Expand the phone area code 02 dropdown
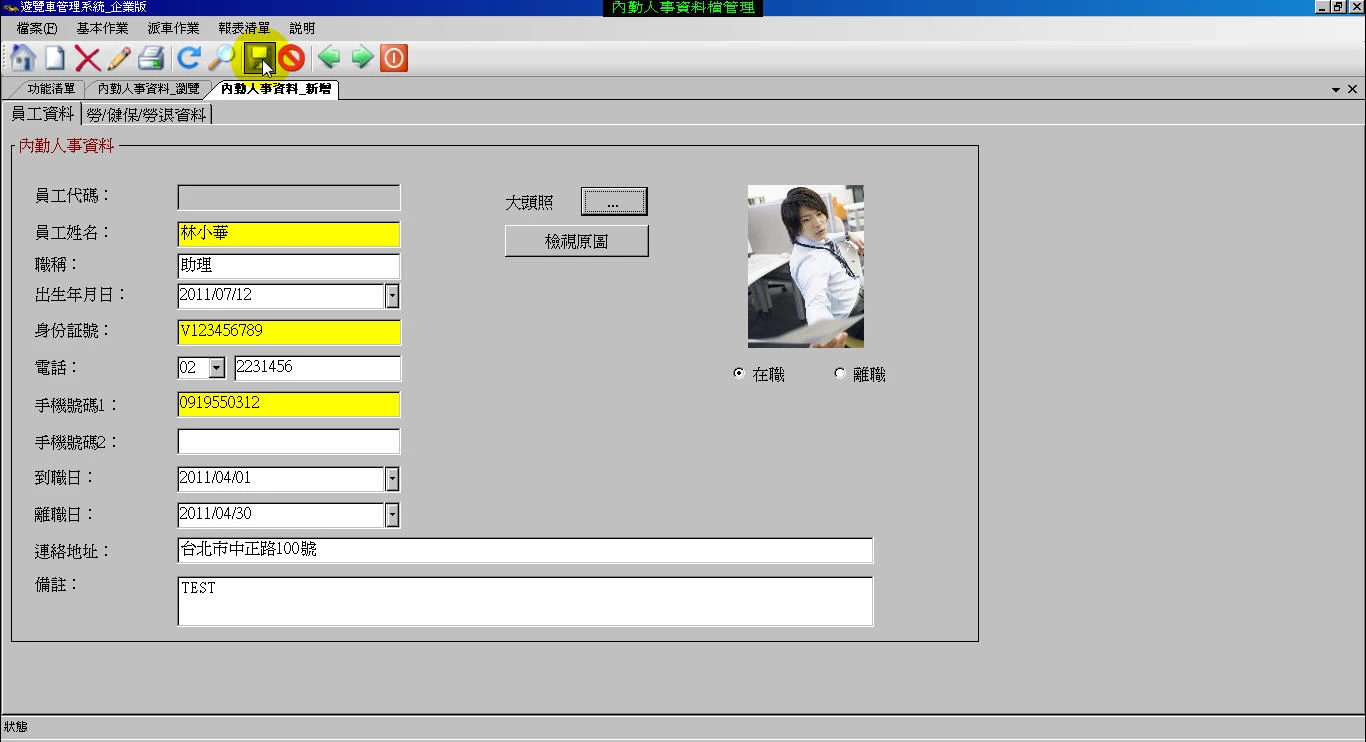Screen dimensions: 1366x742 [217, 368]
